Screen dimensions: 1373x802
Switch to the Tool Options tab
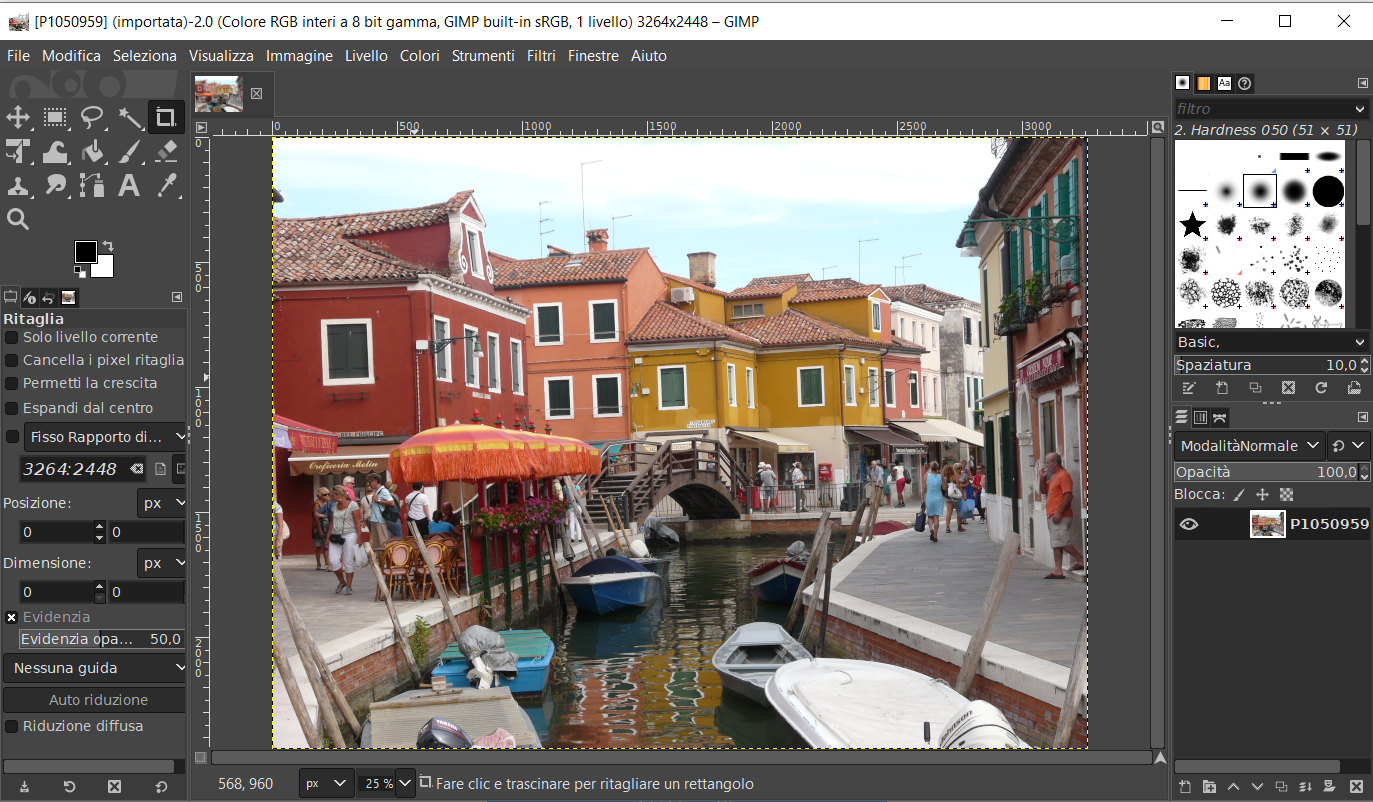click(x=11, y=297)
